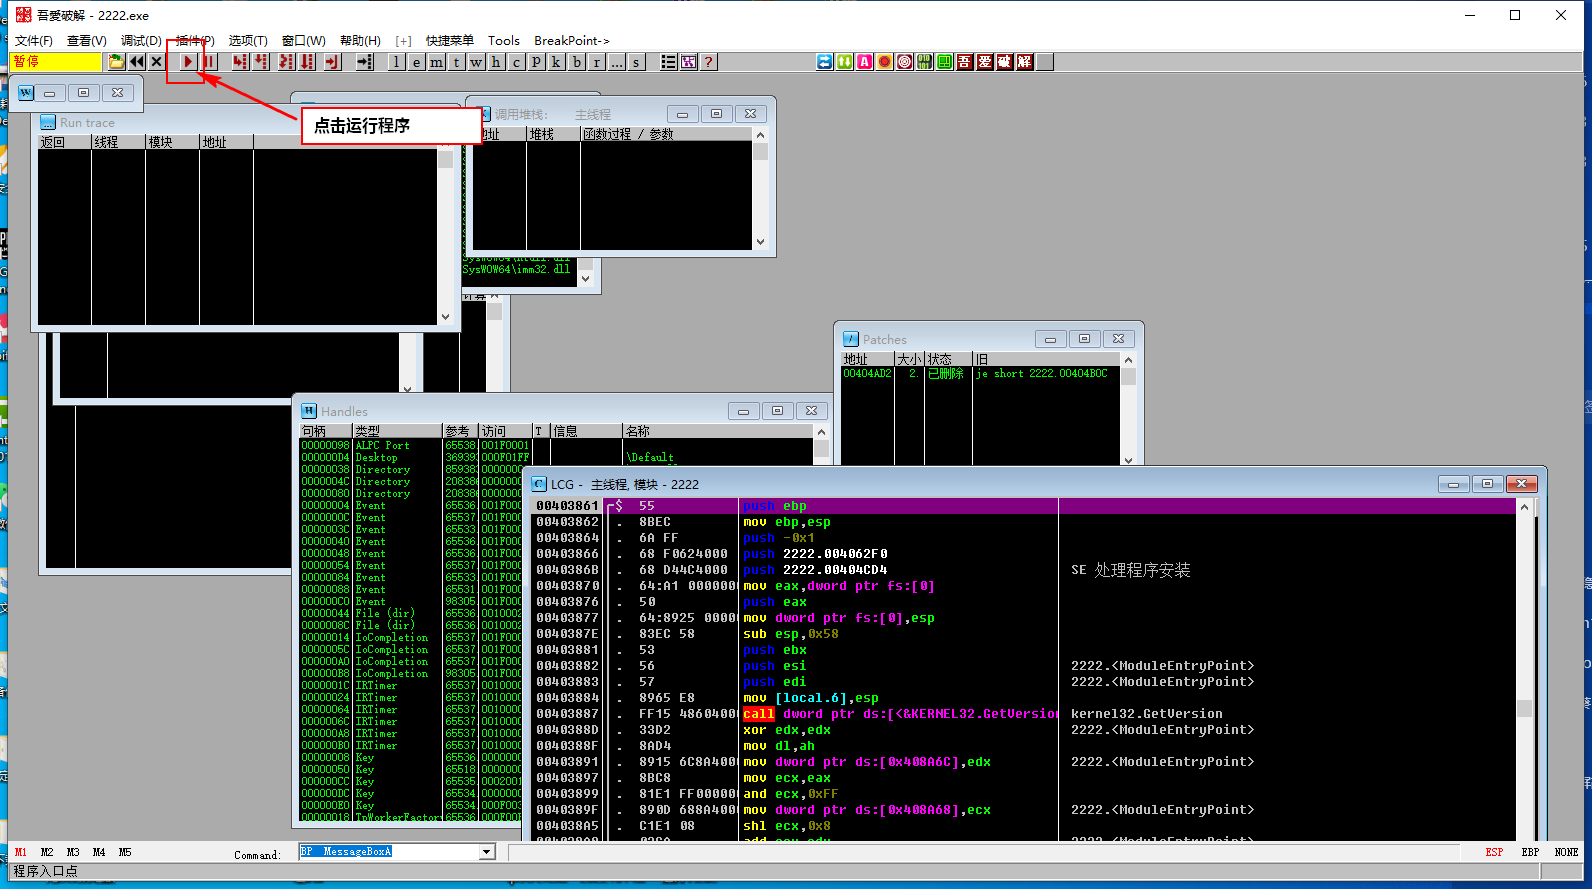Open the 快捷菜单 menu
Screen dimensions: 1592x889
pos(450,41)
